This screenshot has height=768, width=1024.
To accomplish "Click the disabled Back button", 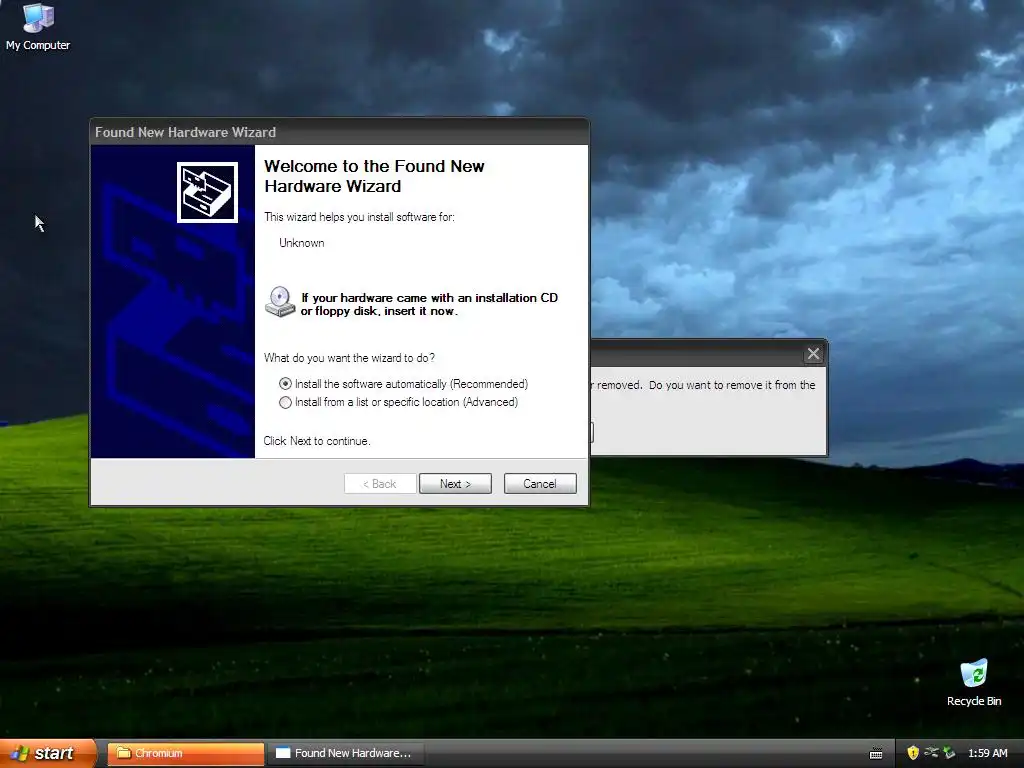I will coord(380,484).
